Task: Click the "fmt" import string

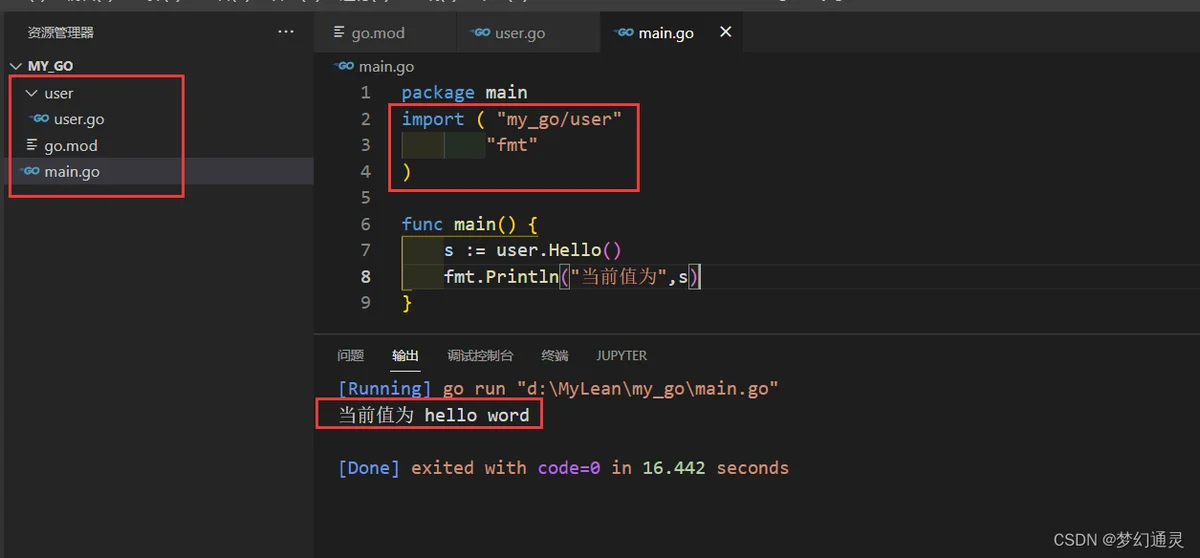Action: coord(512,145)
